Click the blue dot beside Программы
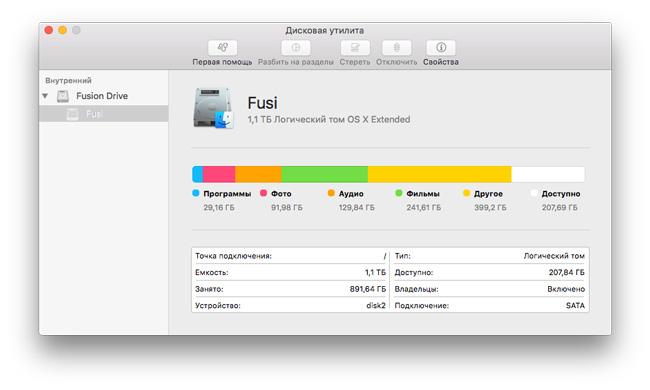The height and width of the screenshot is (390, 650). coord(196,193)
